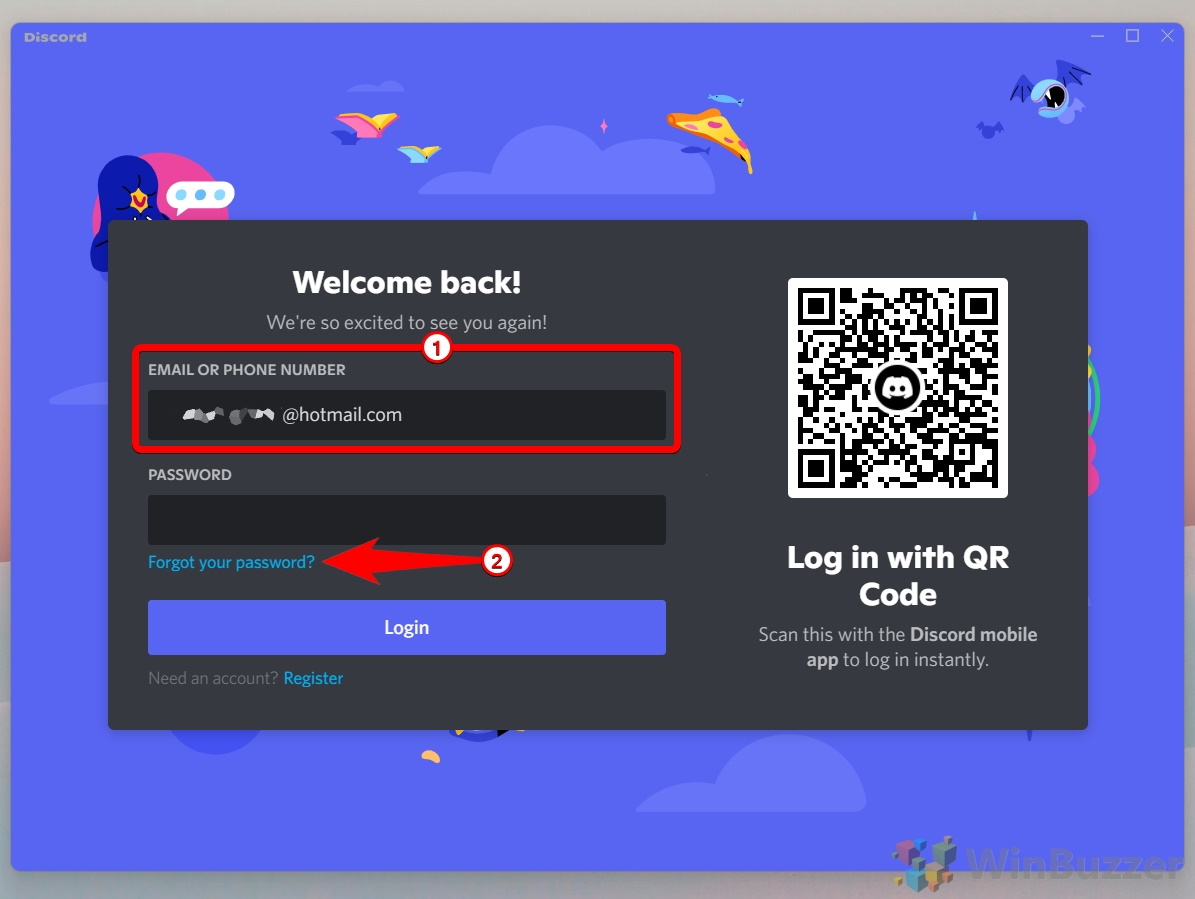1195x899 pixels.
Task: Click the Discord logo inside the QR code
Action: tap(897, 389)
